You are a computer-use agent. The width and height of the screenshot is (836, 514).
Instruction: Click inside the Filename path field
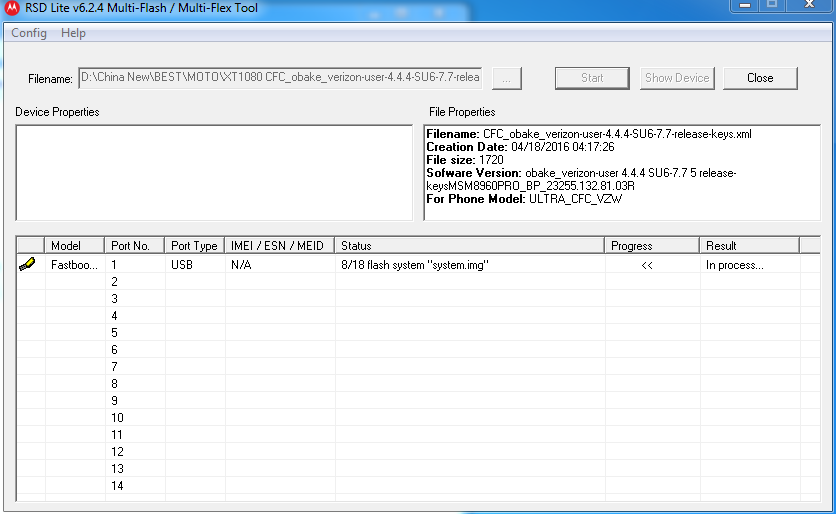click(x=280, y=78)
